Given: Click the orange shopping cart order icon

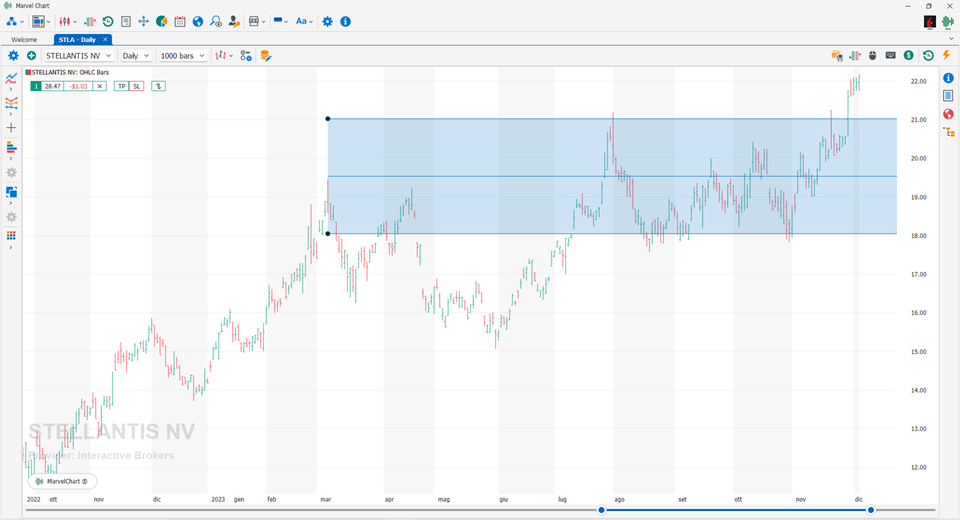Looking at the screenshot, I should (837, 56).
